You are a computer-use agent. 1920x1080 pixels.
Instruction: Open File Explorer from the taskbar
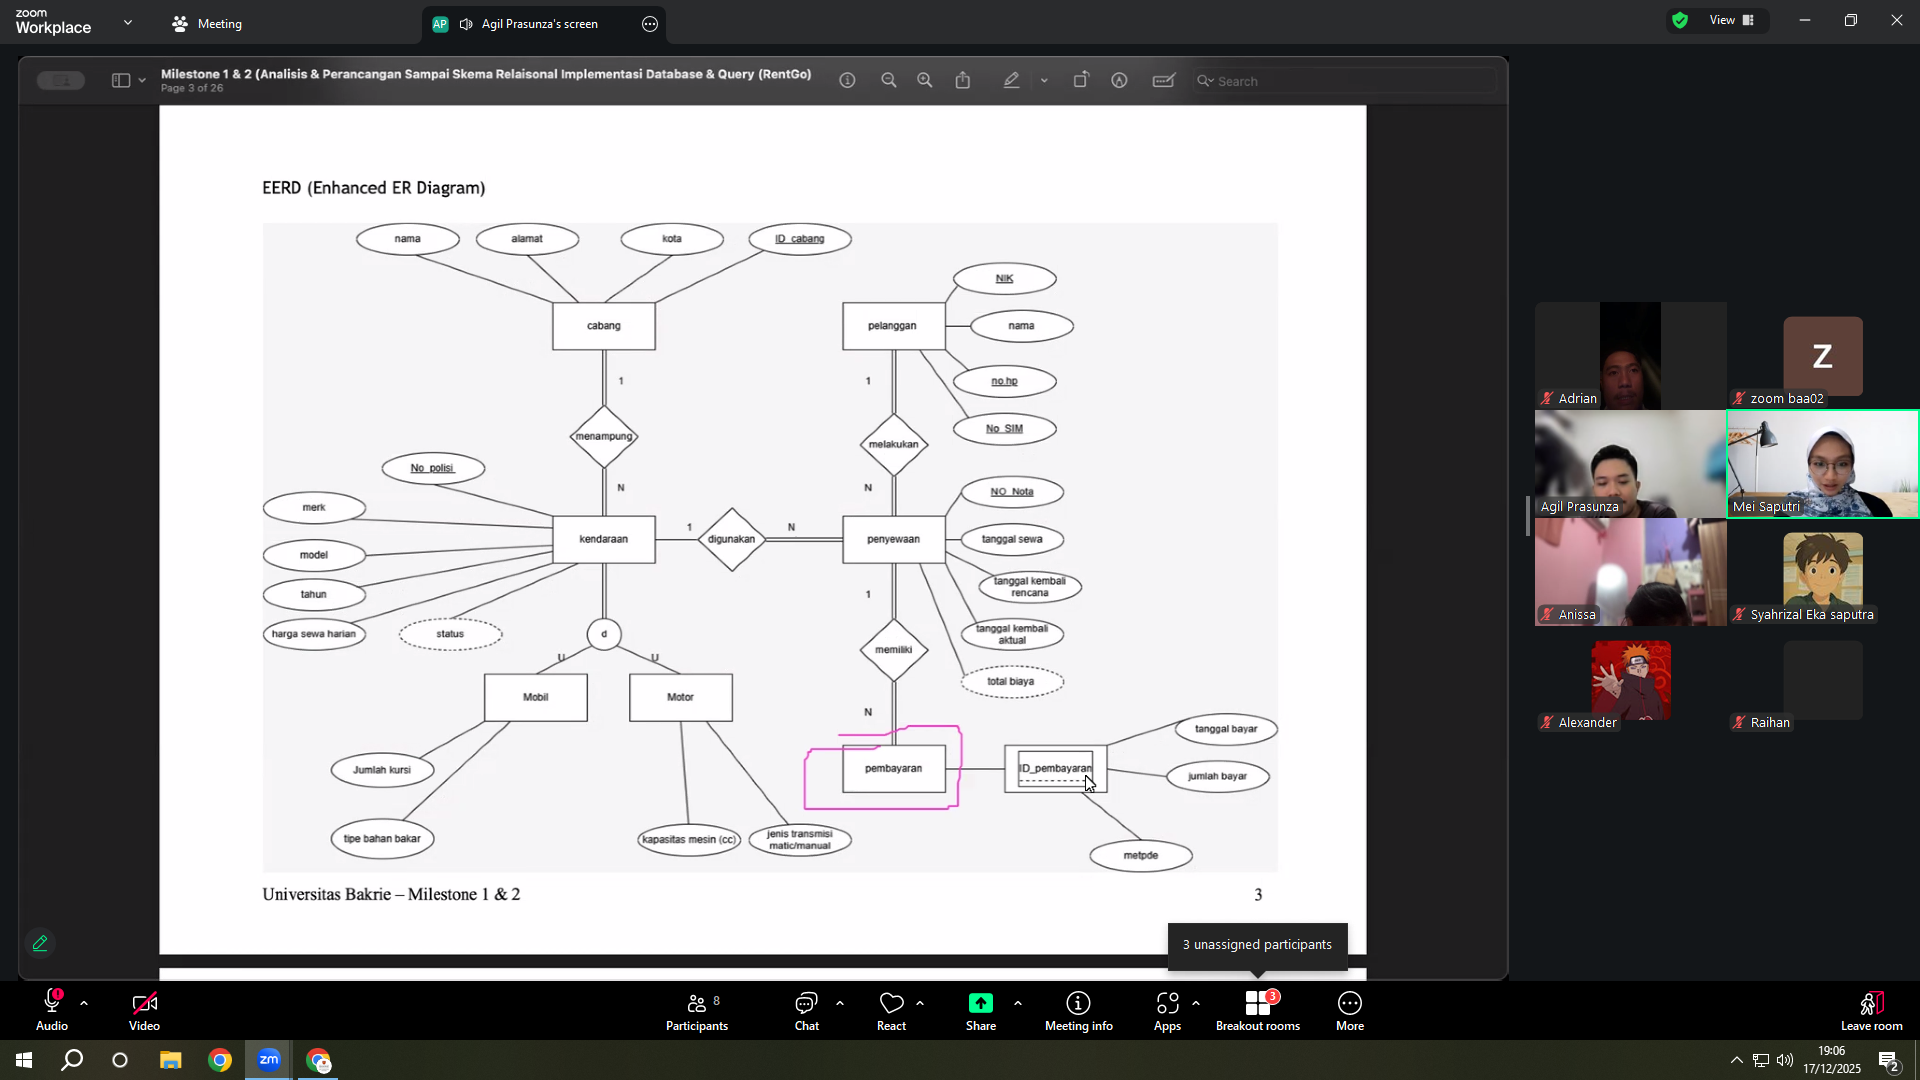pyautogui.click(x=170, y=1060)
